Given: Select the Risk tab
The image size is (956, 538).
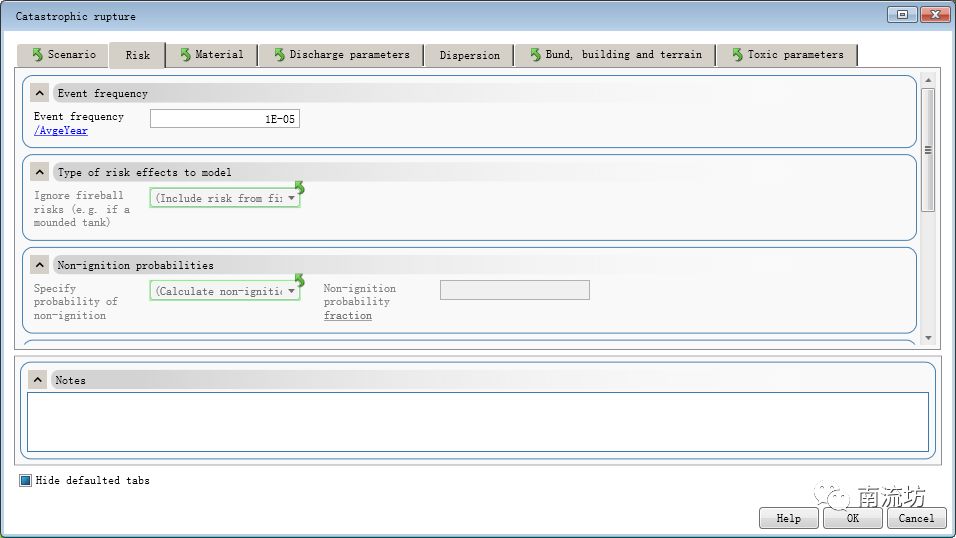Looking at the screenshot, I should click(x=137, y=55).
